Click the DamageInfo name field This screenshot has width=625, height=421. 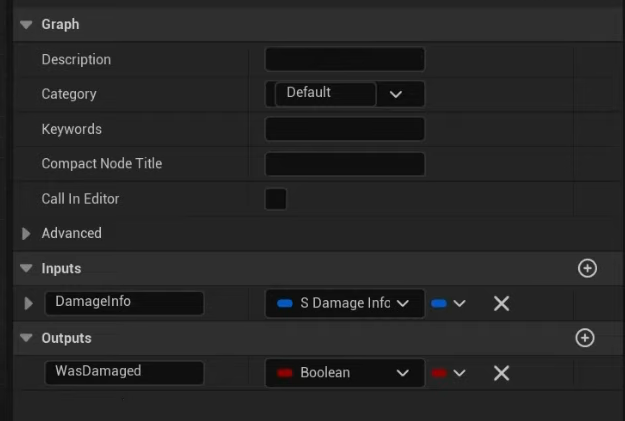tap(124, 302)
